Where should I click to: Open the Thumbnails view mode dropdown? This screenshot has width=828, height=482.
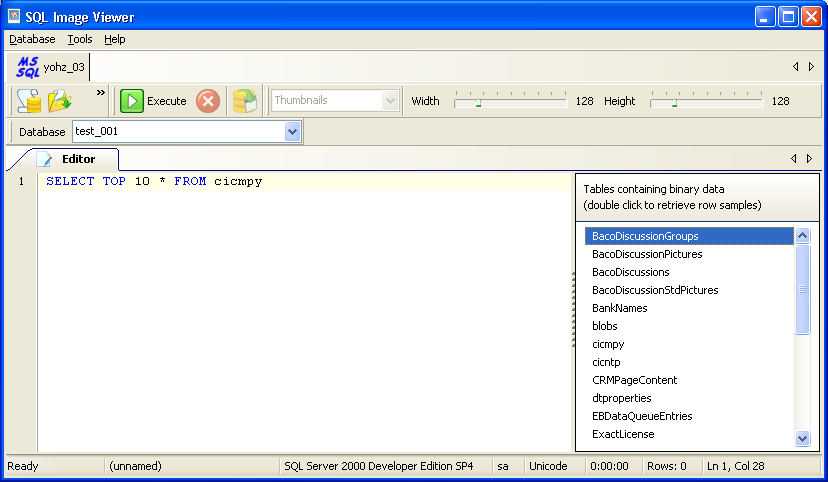click(x=390, y=101)
